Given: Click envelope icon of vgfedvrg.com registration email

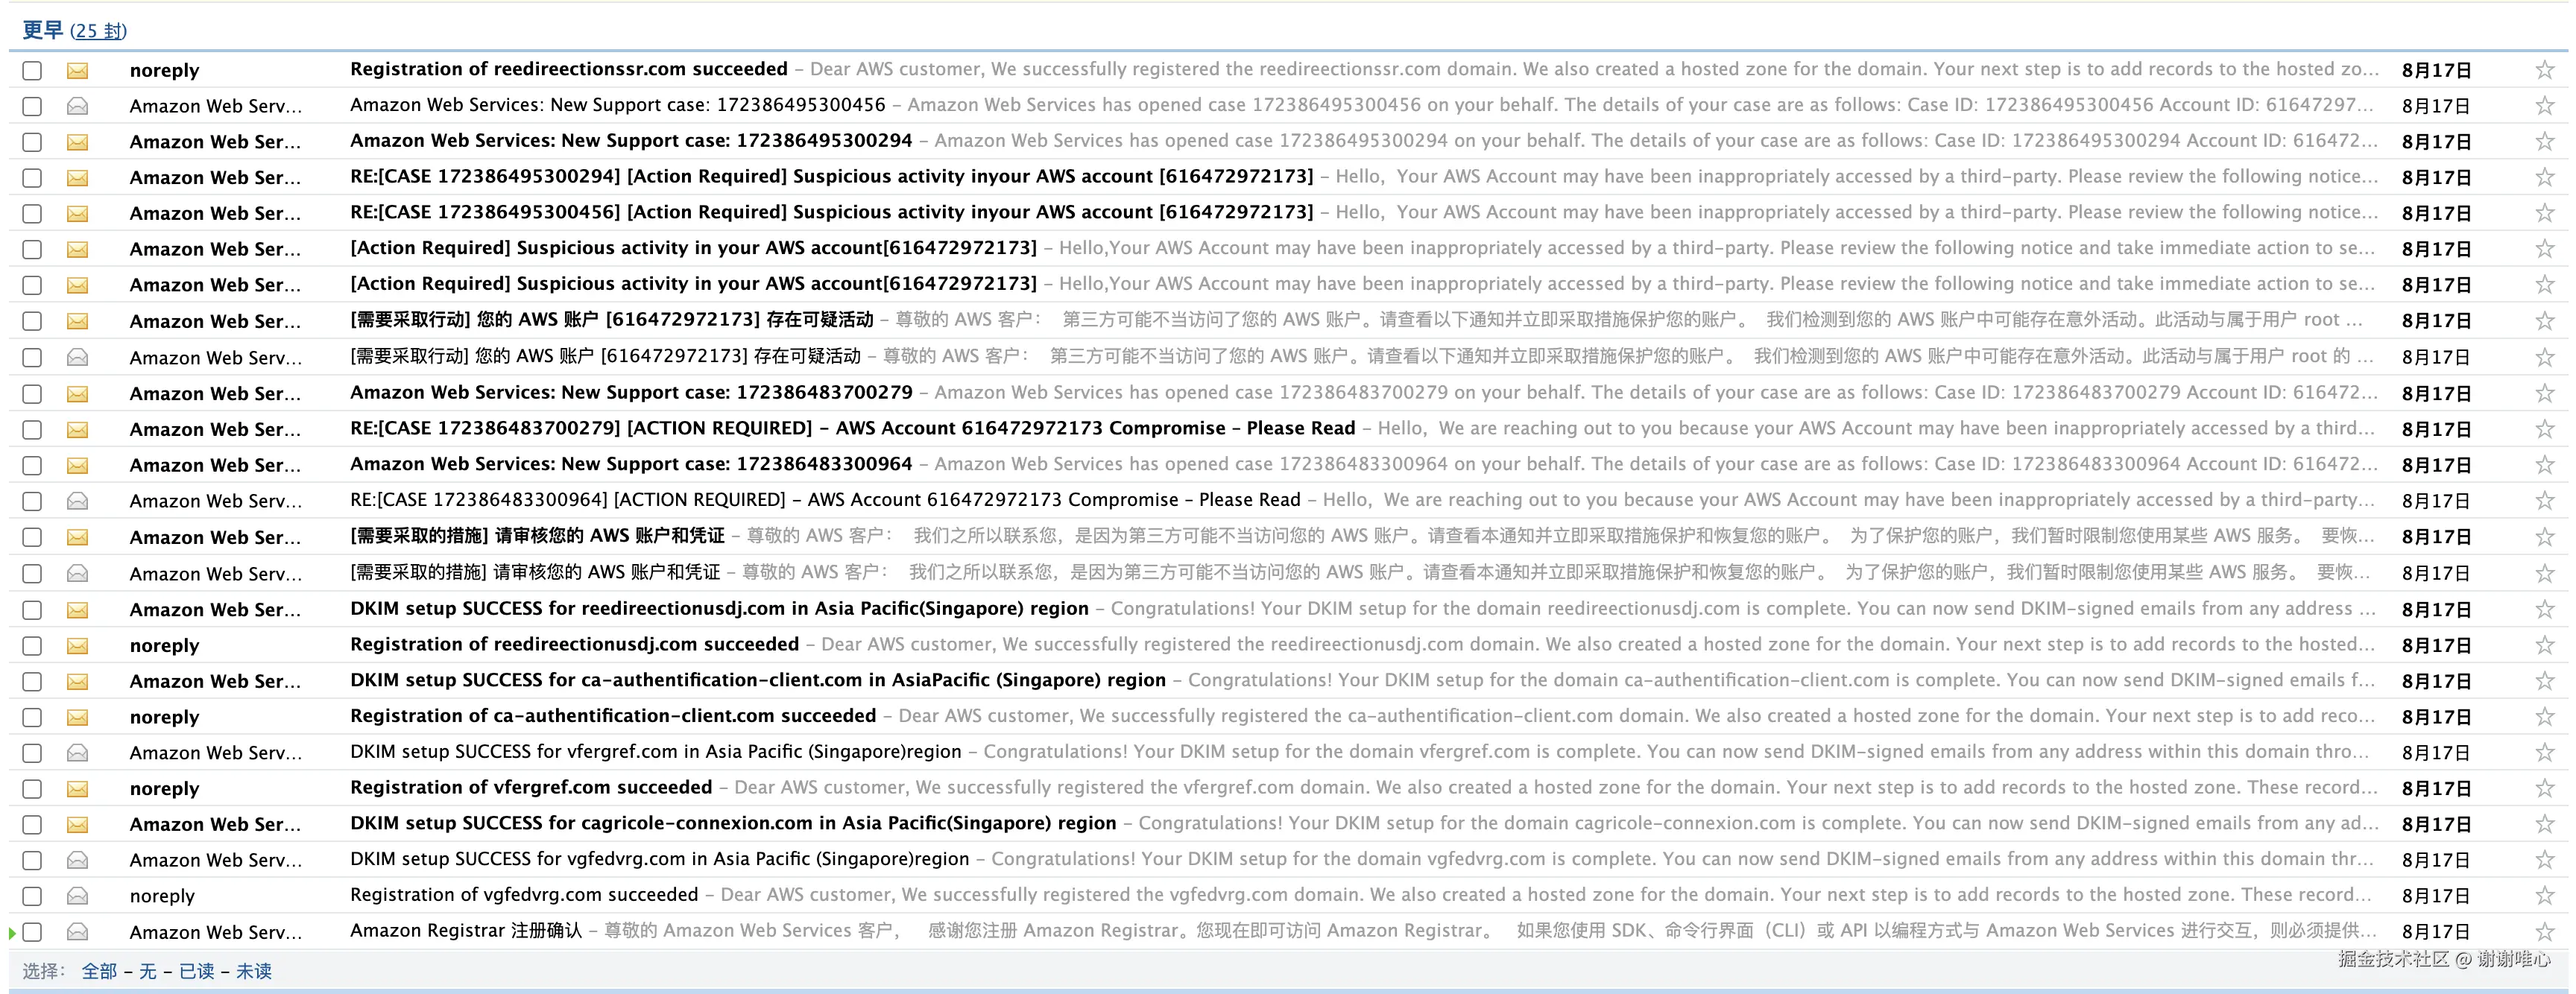Looking at the screenshot, I should coord(77,896).
